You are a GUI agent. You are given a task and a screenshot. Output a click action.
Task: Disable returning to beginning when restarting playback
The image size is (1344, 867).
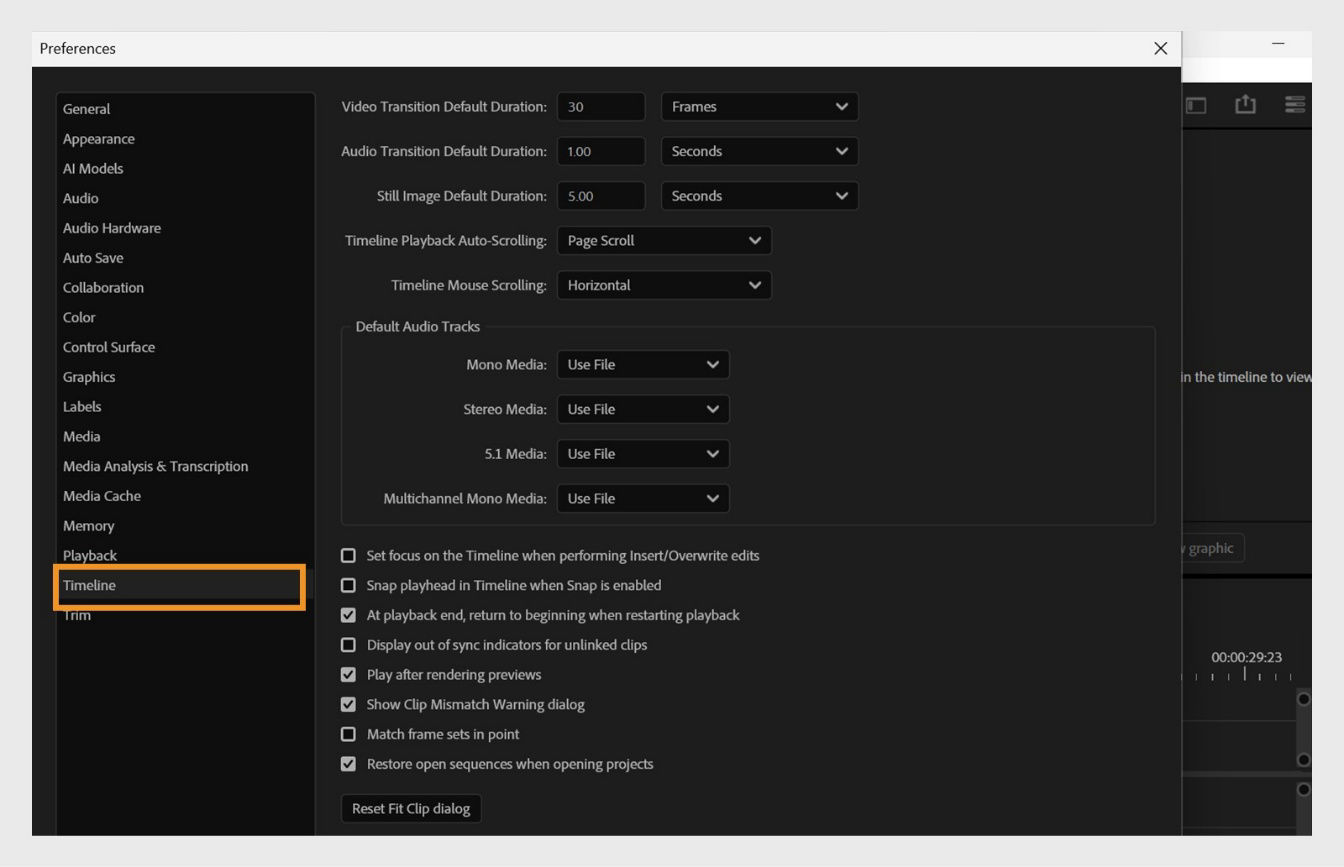click(348, 615)
